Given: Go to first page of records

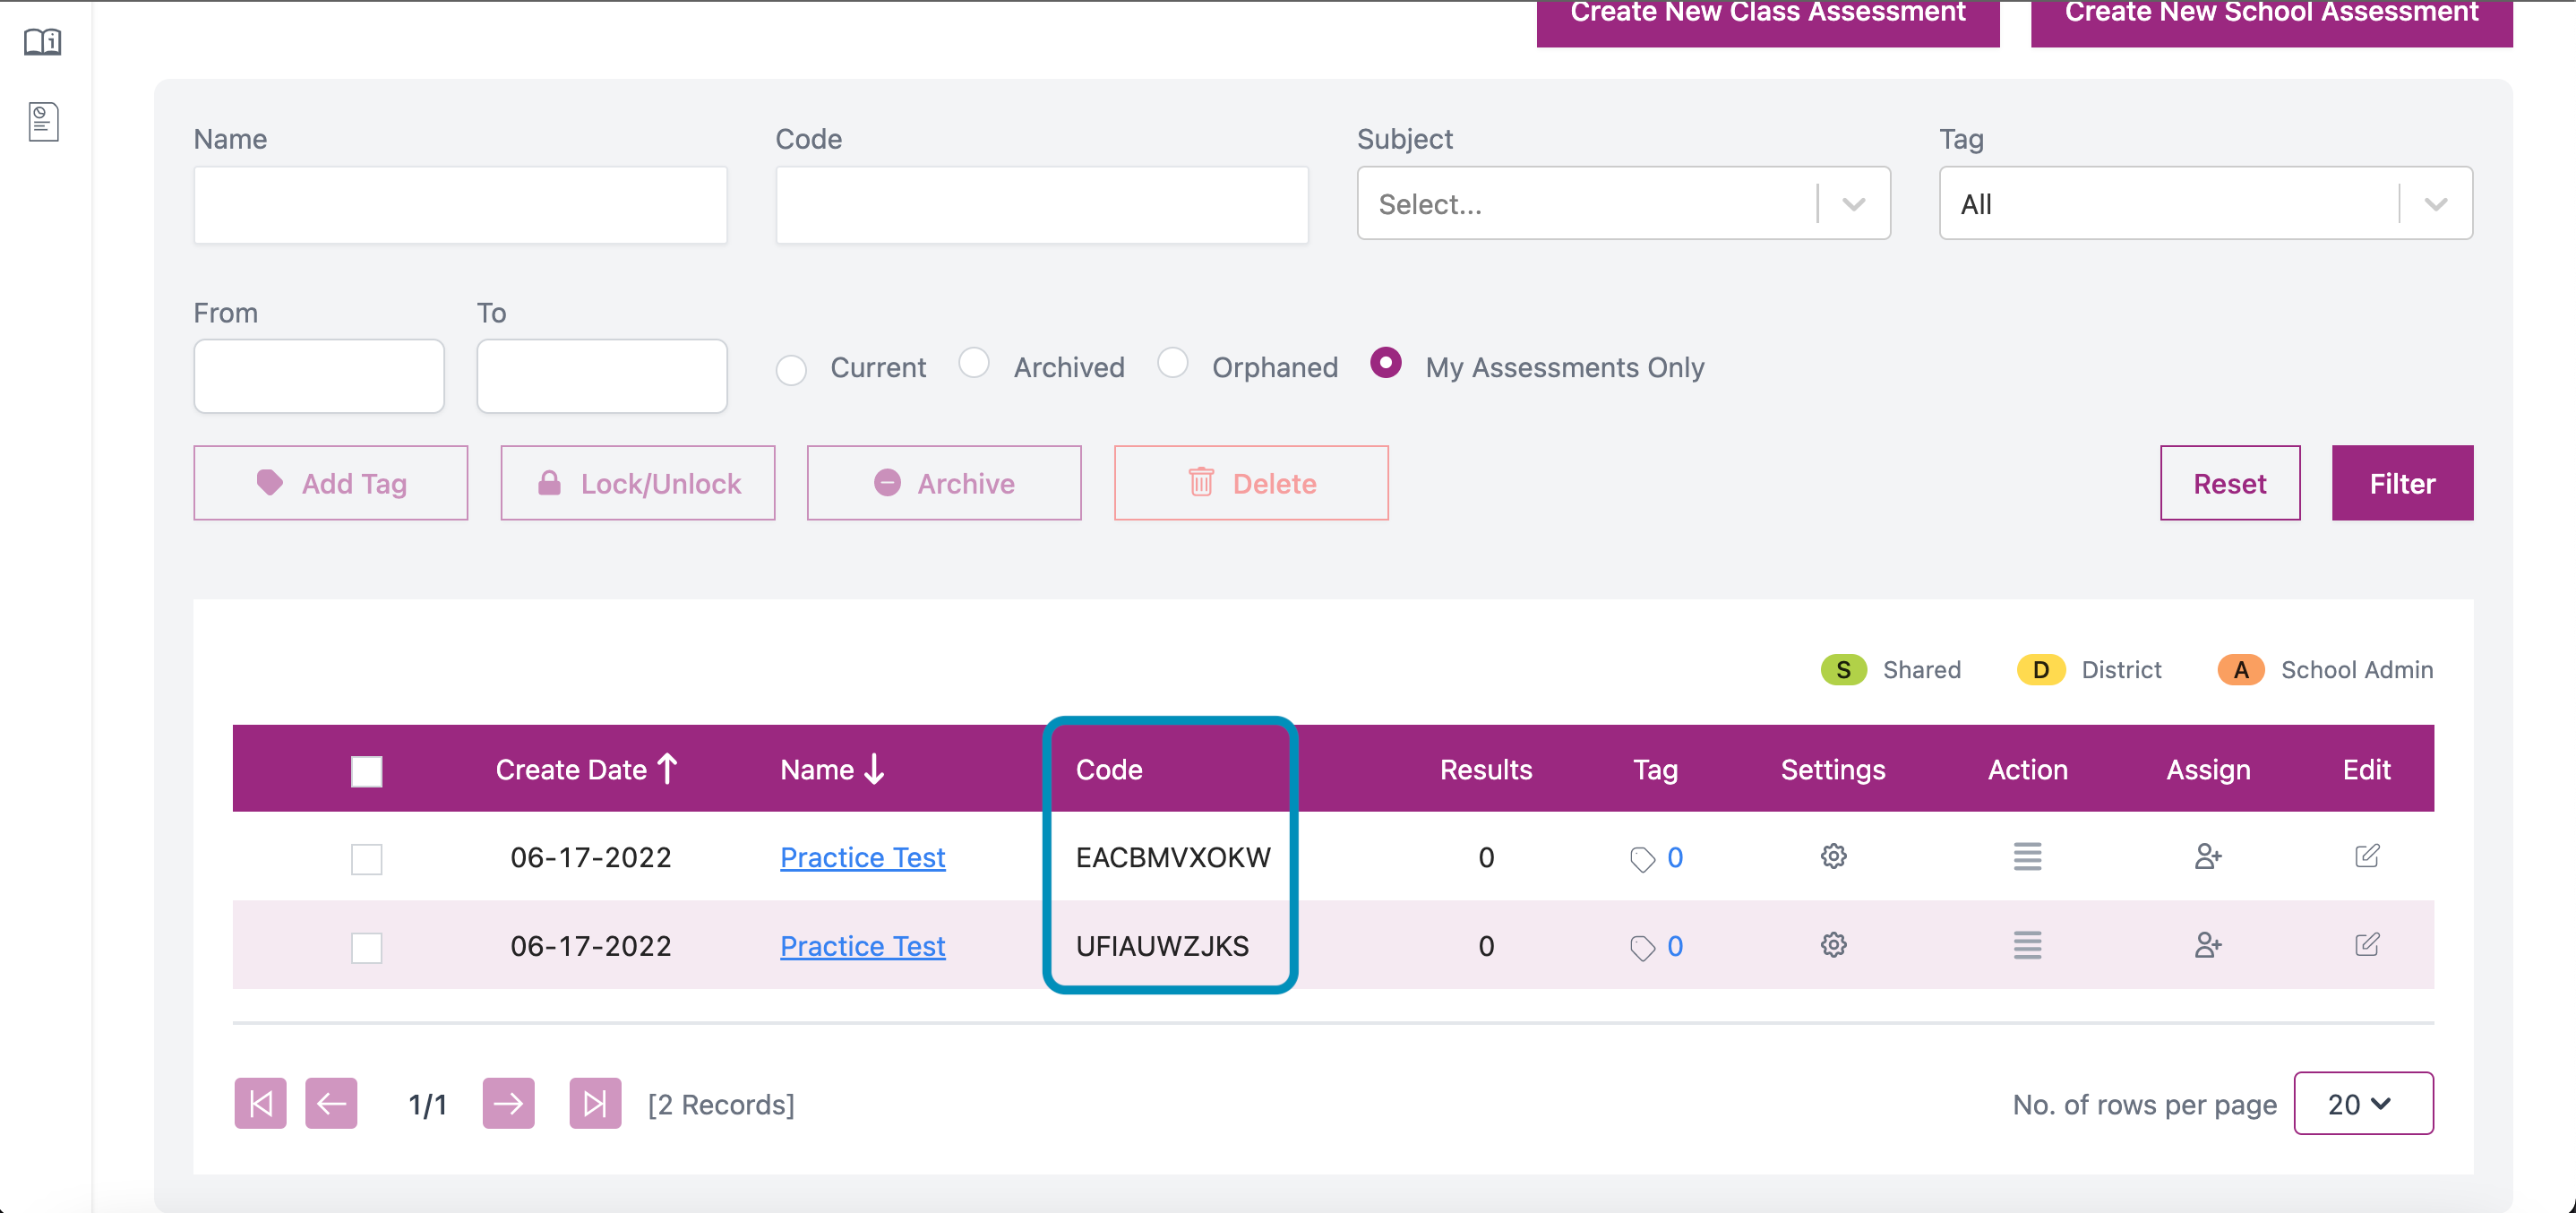Looking at the screenshot, I should (260, 1103).
